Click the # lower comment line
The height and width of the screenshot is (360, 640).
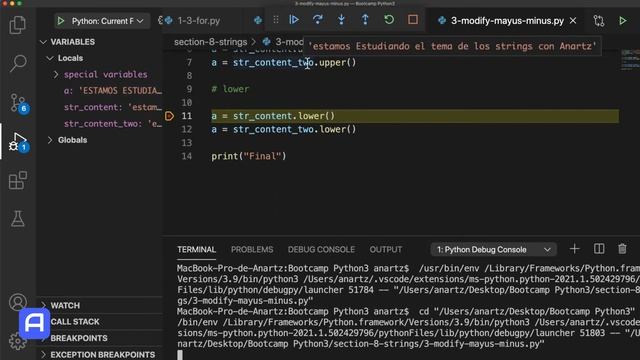[230, 89]
